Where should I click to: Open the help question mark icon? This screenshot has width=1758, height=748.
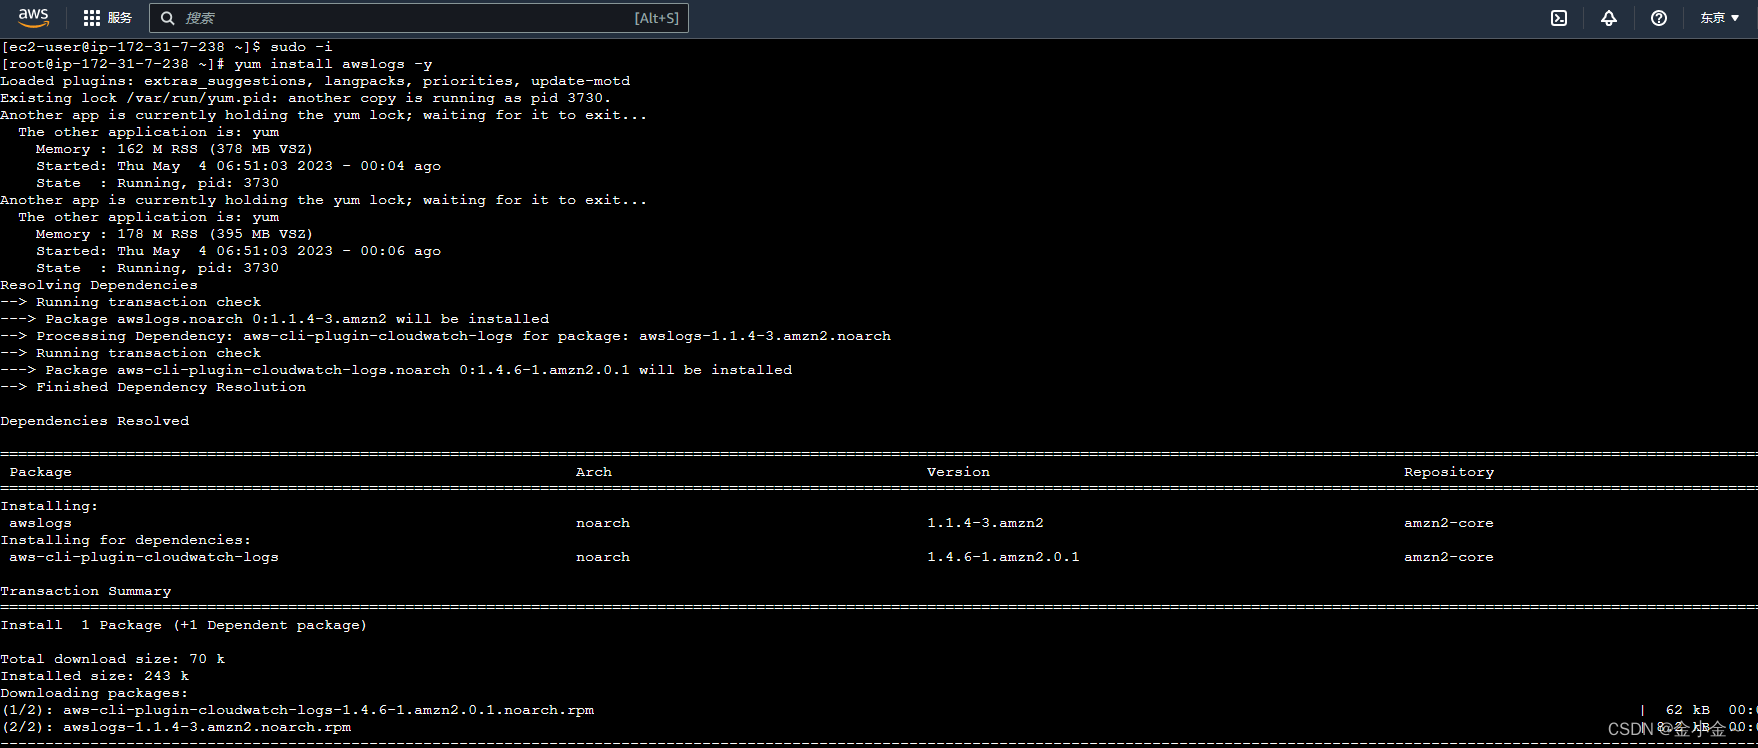[x=1659, y=18]
